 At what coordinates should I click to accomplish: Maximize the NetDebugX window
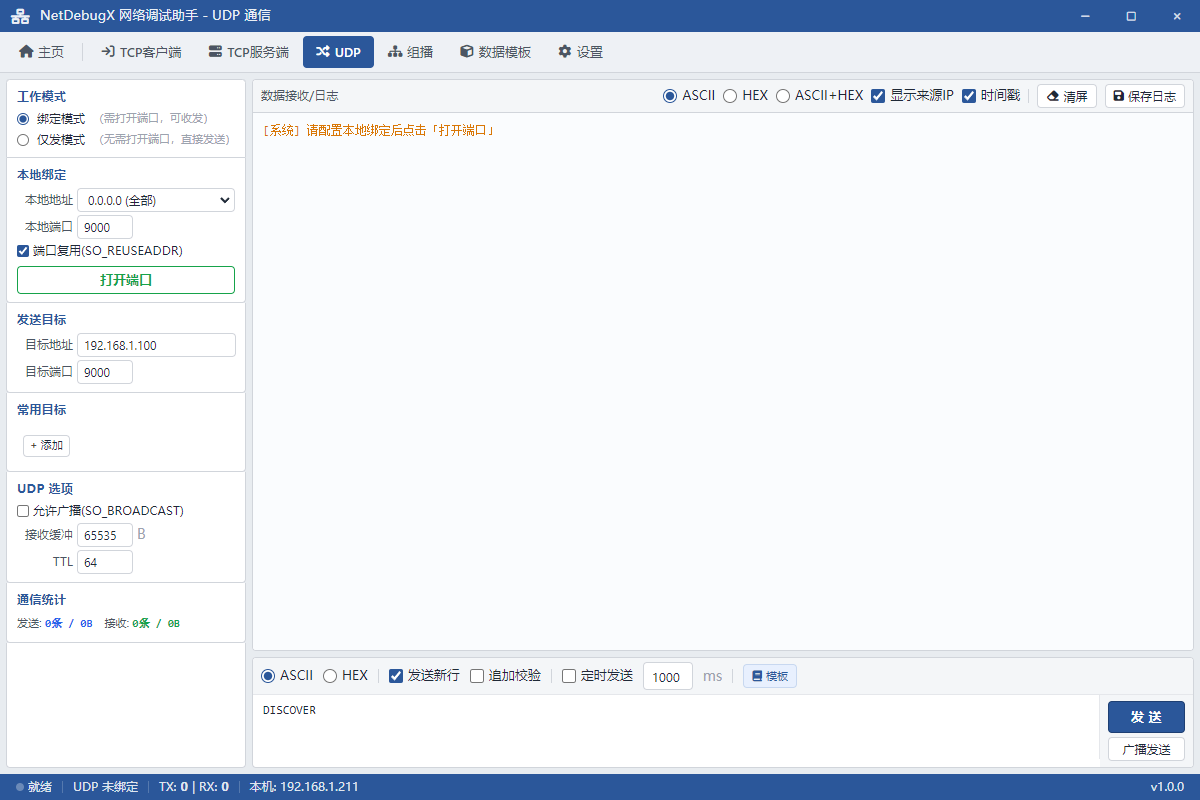(1131, 16)
